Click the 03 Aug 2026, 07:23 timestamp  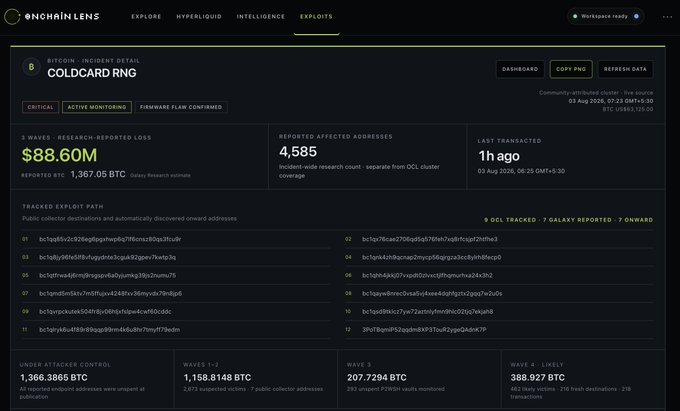(611, 101)
